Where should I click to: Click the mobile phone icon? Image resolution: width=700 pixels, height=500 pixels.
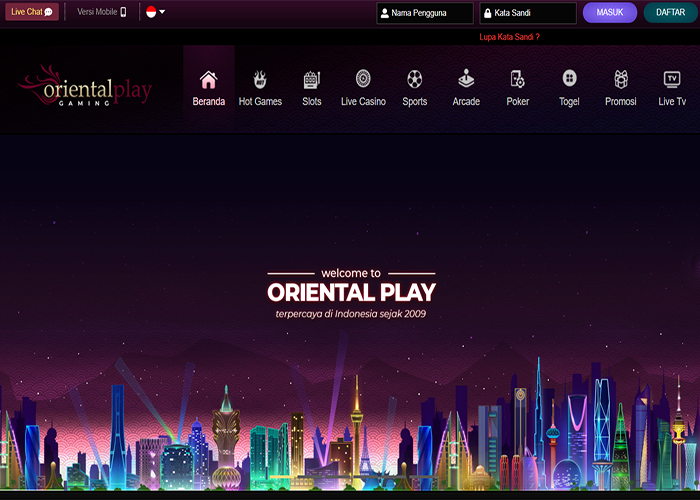pyautogui.click(x=123, y=12)
